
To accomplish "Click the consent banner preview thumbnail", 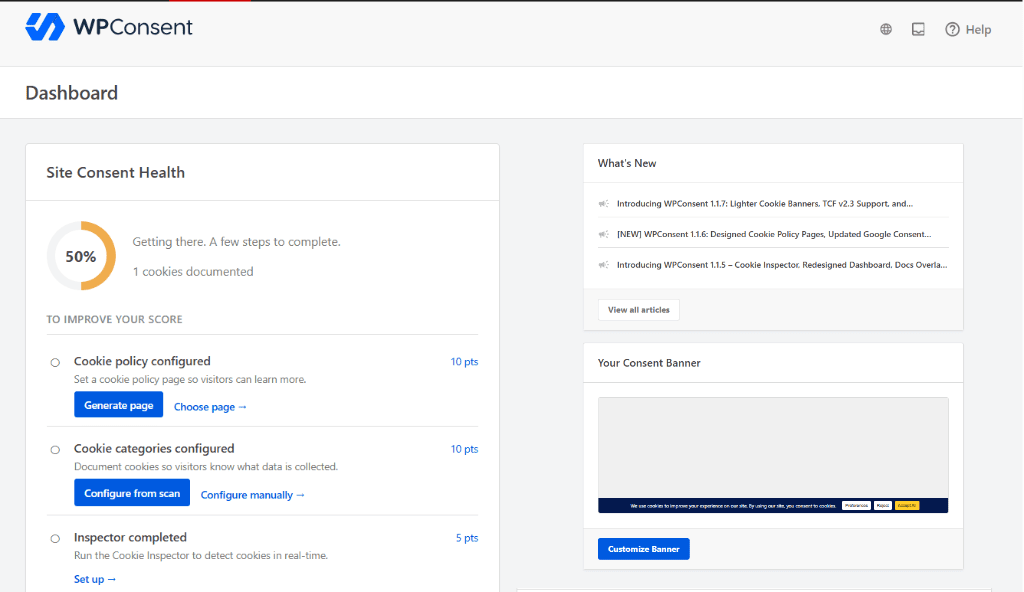I will (773, 455).
